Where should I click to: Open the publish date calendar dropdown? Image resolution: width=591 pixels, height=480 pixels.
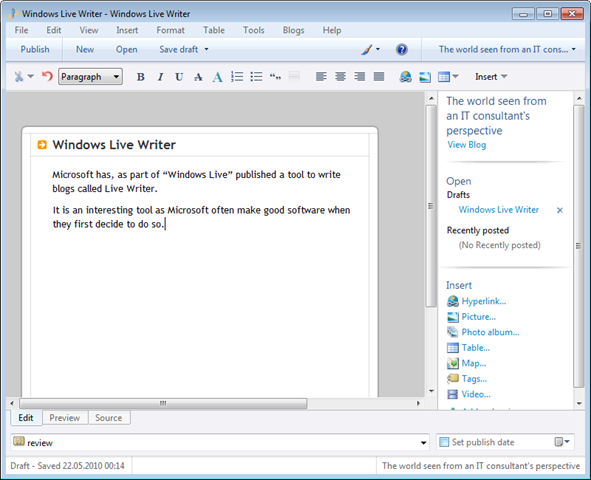pyautogui.click(x=562, y=442)
